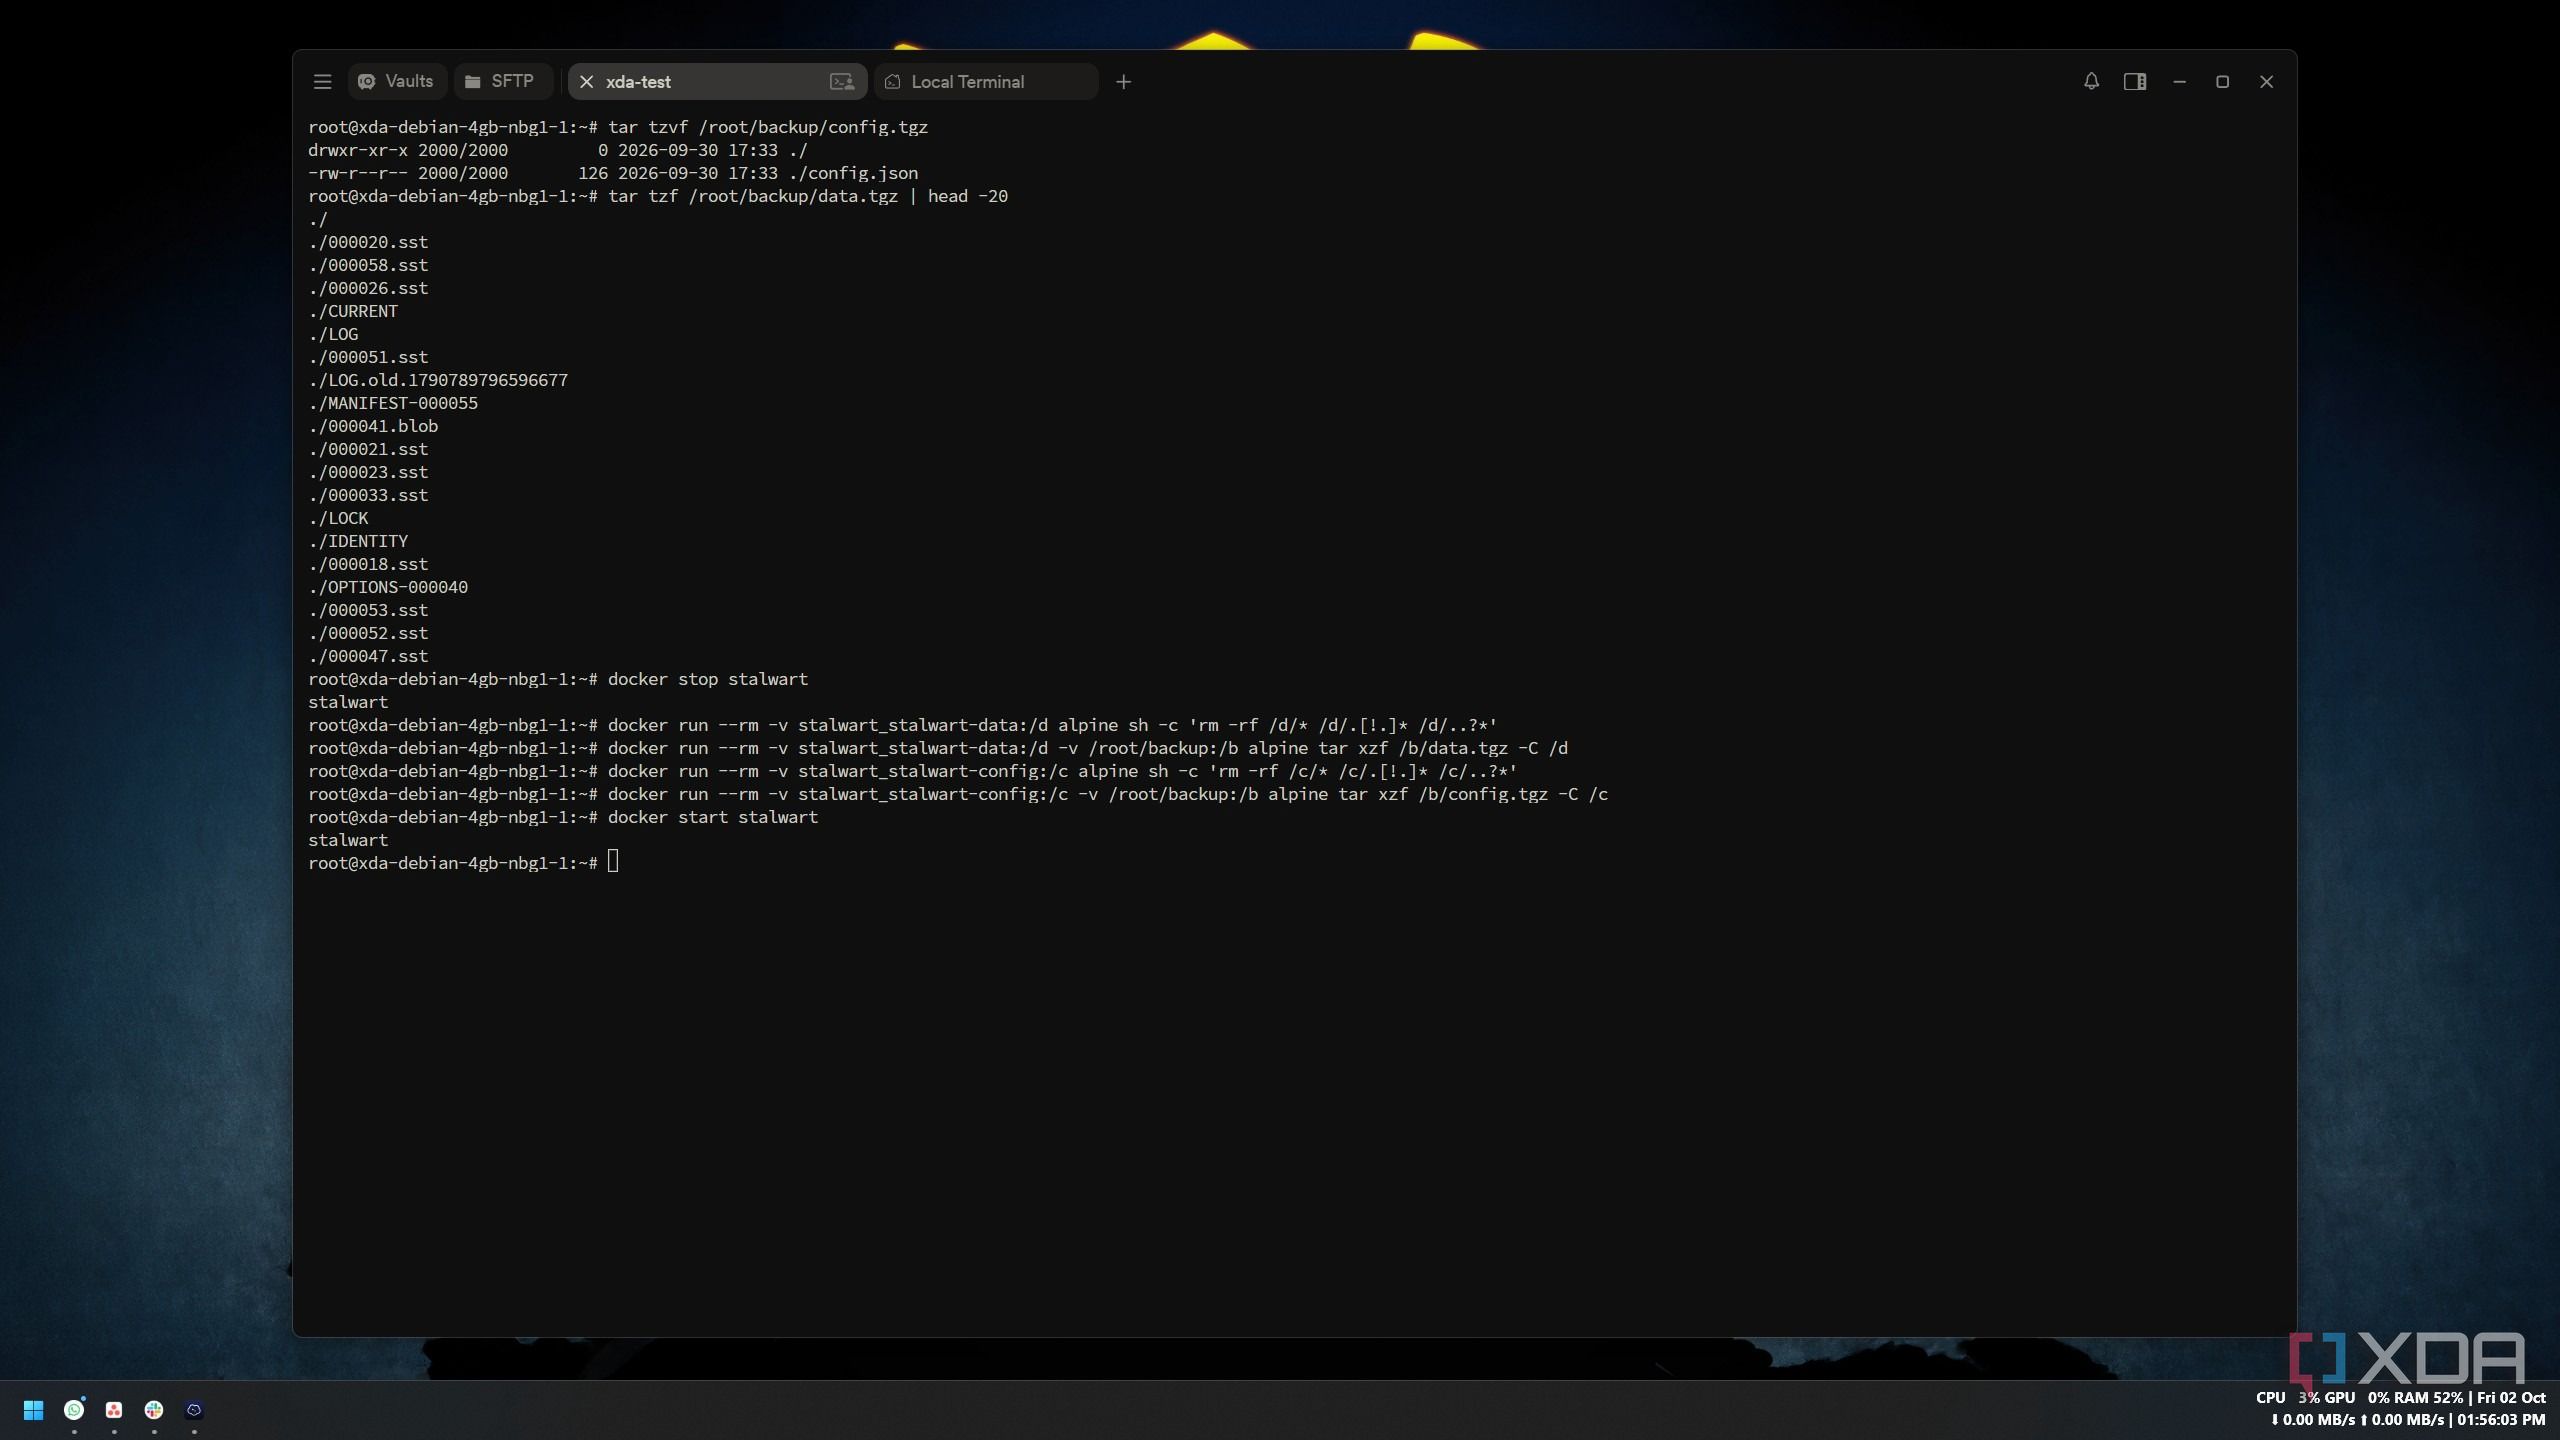Image resolution: width=2560 pixels, height=1440 pixels.
Task: Click the './000041.blob' output line
Action: (373, 426)
